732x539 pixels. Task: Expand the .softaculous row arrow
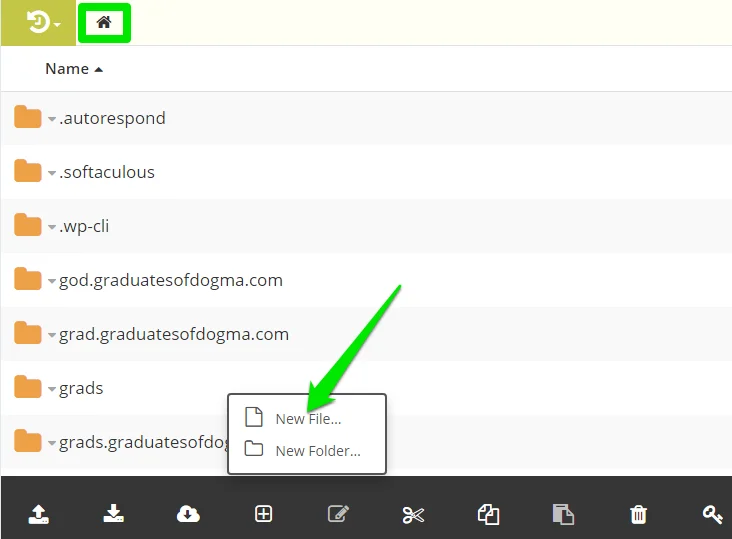(52, 174)
